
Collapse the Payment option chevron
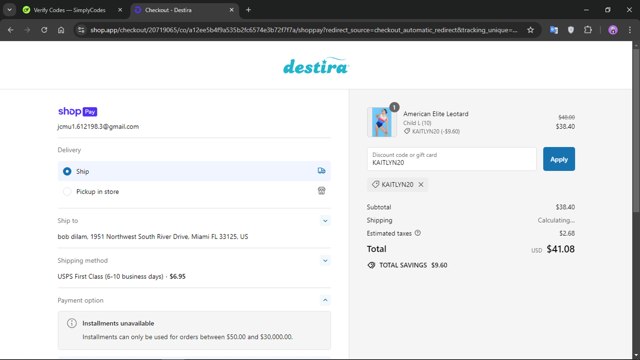[325, 300]
